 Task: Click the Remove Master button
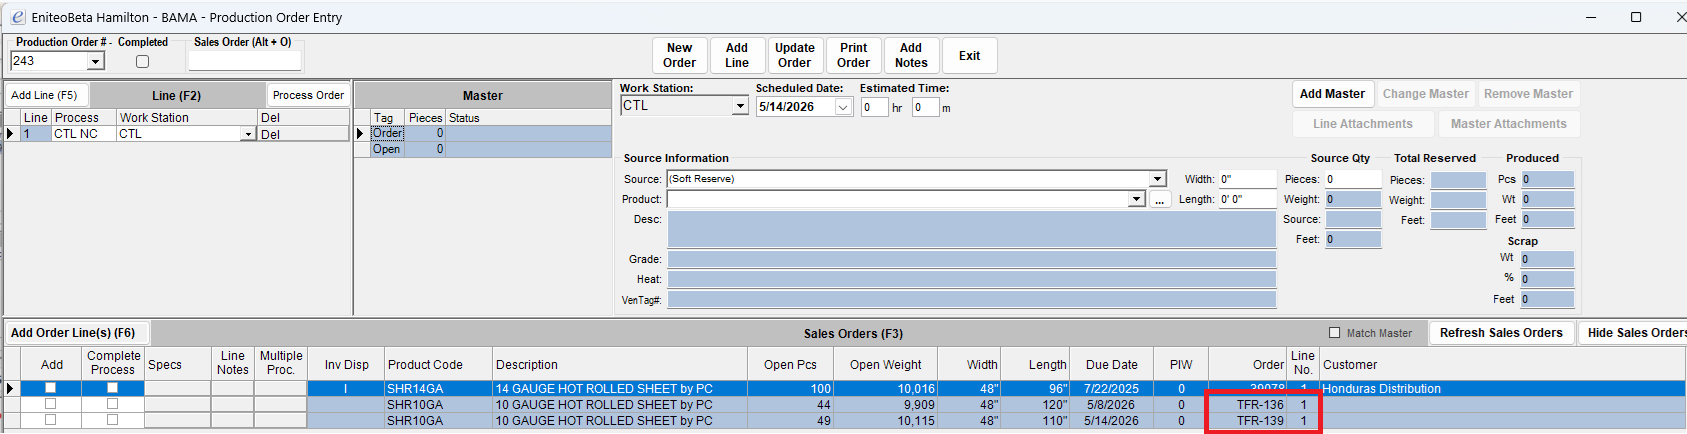tap(1528, 94)
